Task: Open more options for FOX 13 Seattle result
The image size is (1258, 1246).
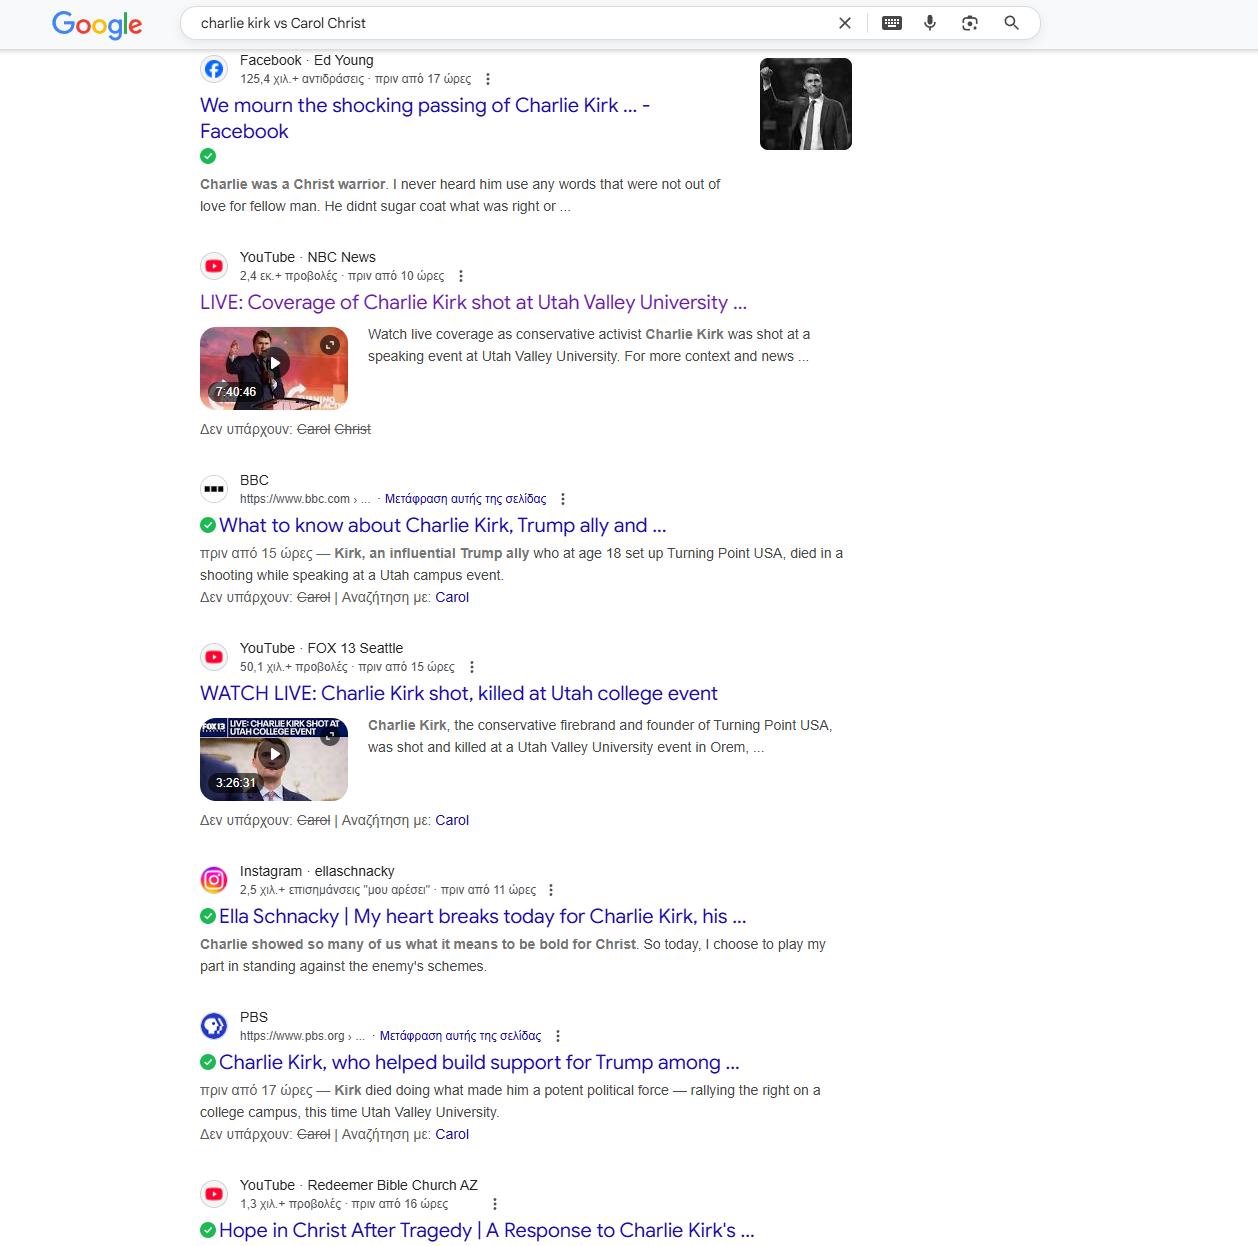Action: (x=472, y=667)
